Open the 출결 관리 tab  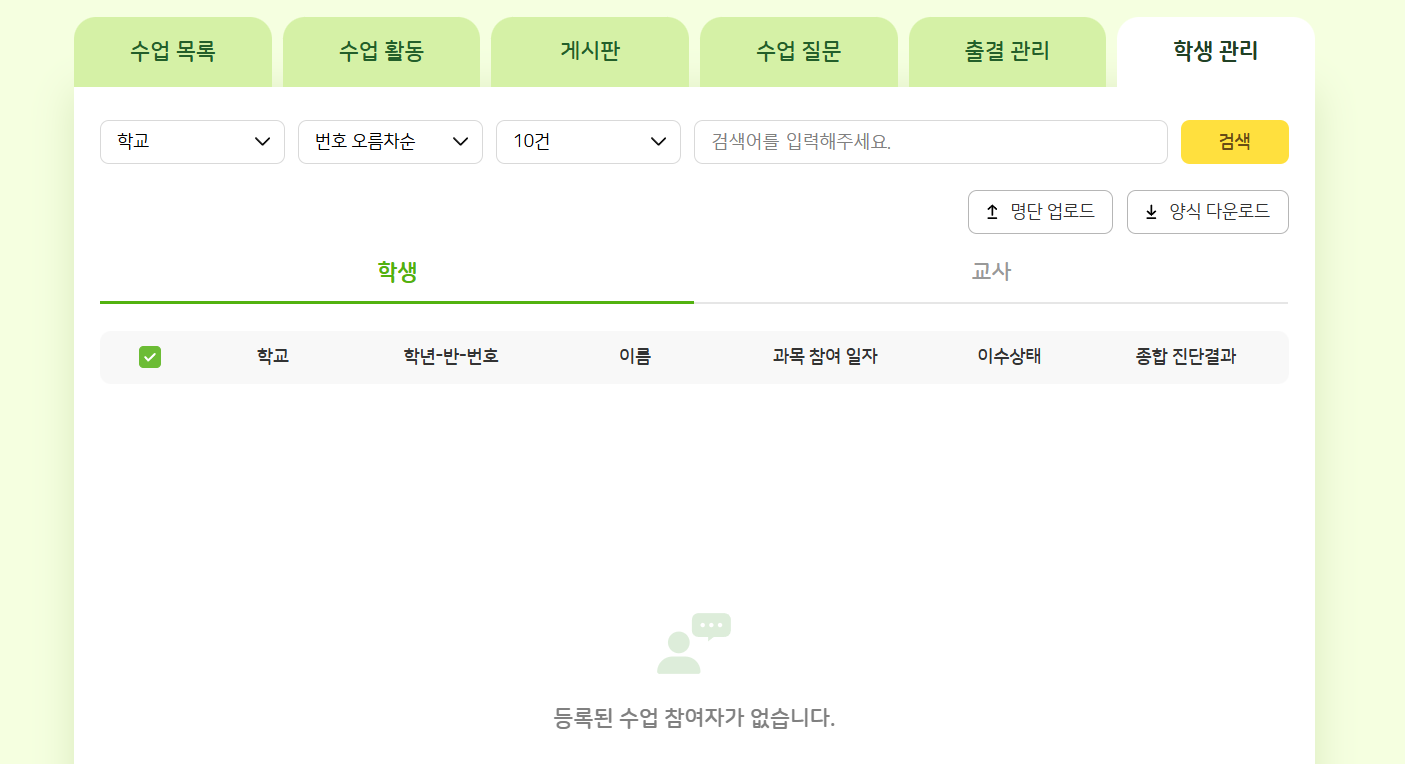pyautogui.click(x=1007, y=52)
